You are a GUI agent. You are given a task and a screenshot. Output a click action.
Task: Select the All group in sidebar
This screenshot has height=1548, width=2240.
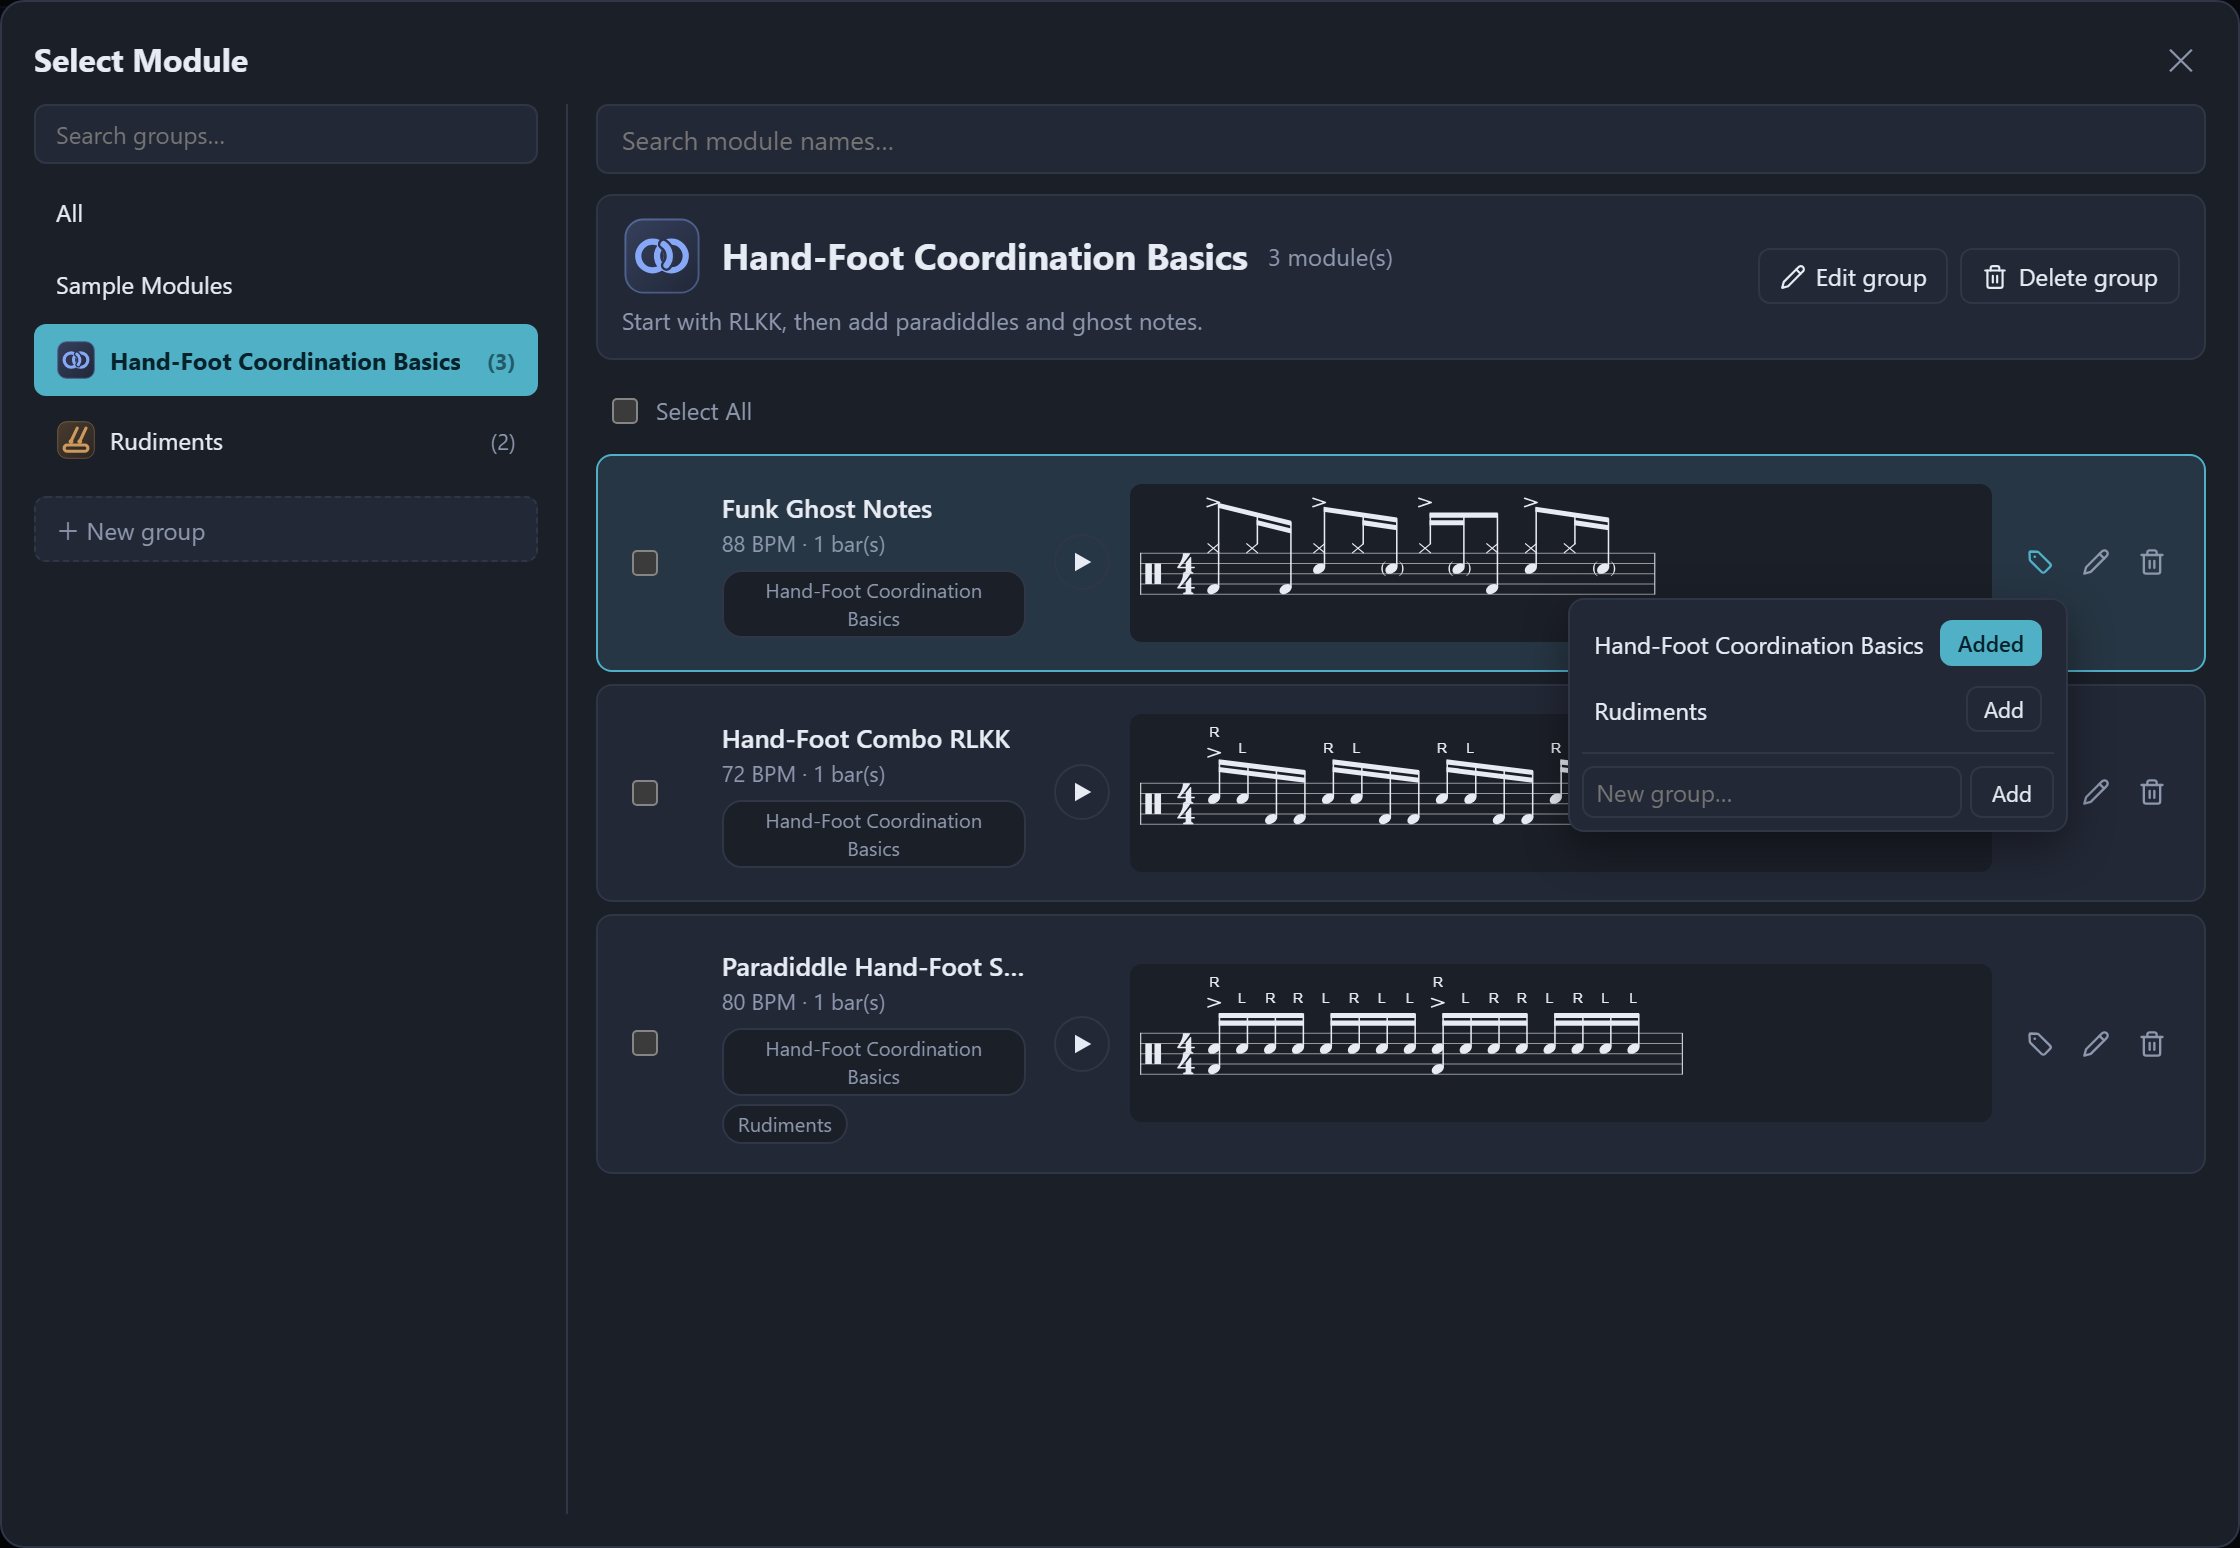[x=285, y=213]
